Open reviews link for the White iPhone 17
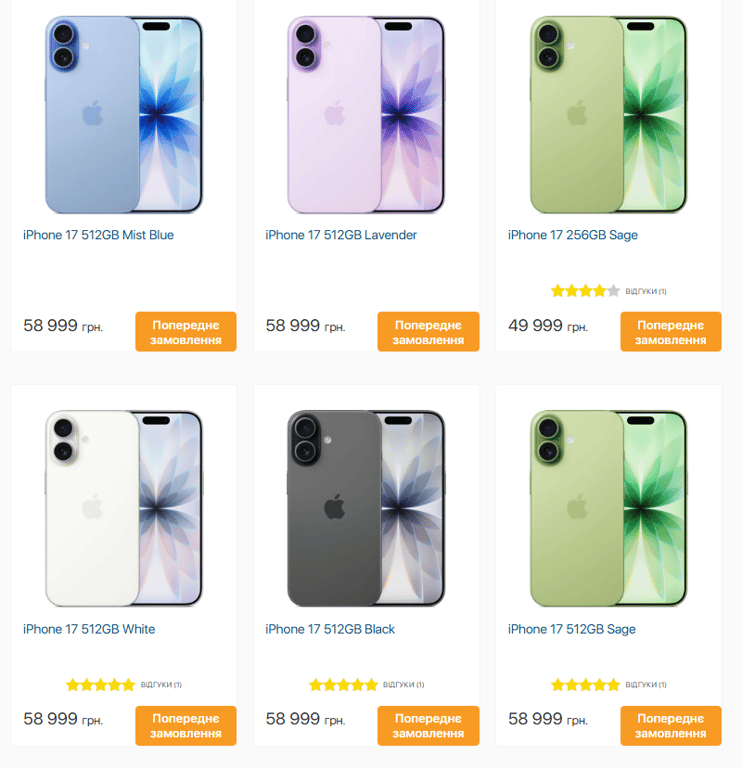The height and width of the screenshot is (768, 742). (x=161, y=685)
